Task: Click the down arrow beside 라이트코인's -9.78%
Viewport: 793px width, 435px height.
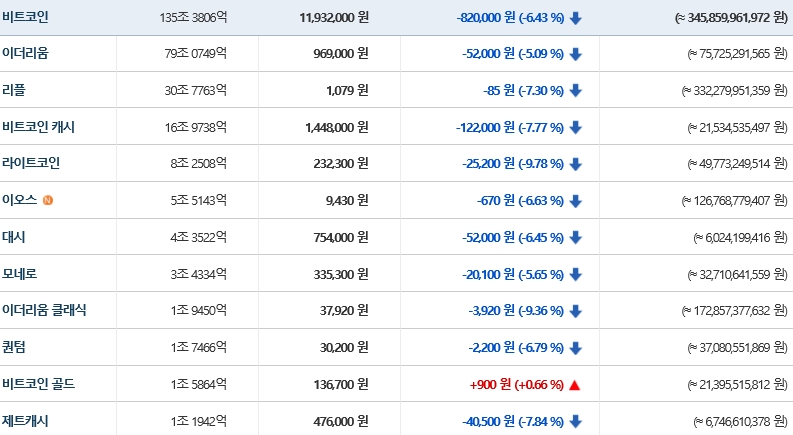Action: tap(575, 164)
